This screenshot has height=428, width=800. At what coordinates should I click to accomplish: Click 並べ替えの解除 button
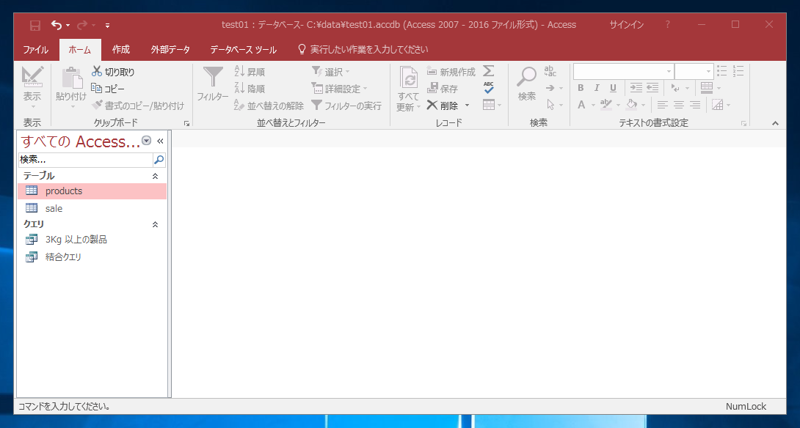tap(268, 106)
